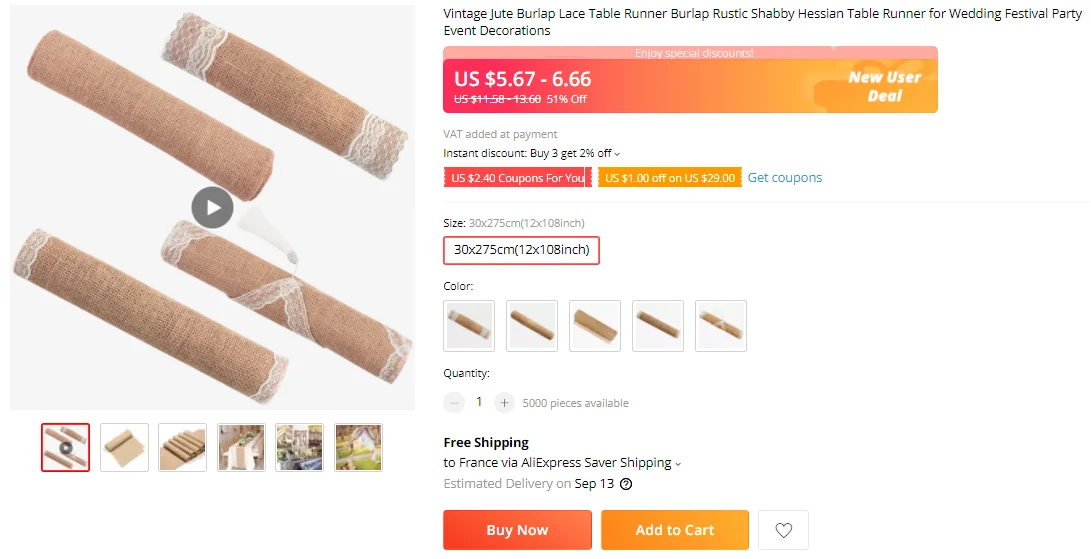The height and width of the screenshot is (559, 1091).
Task: View the second gallery thumbnail
Action: [x=124, y=447]
